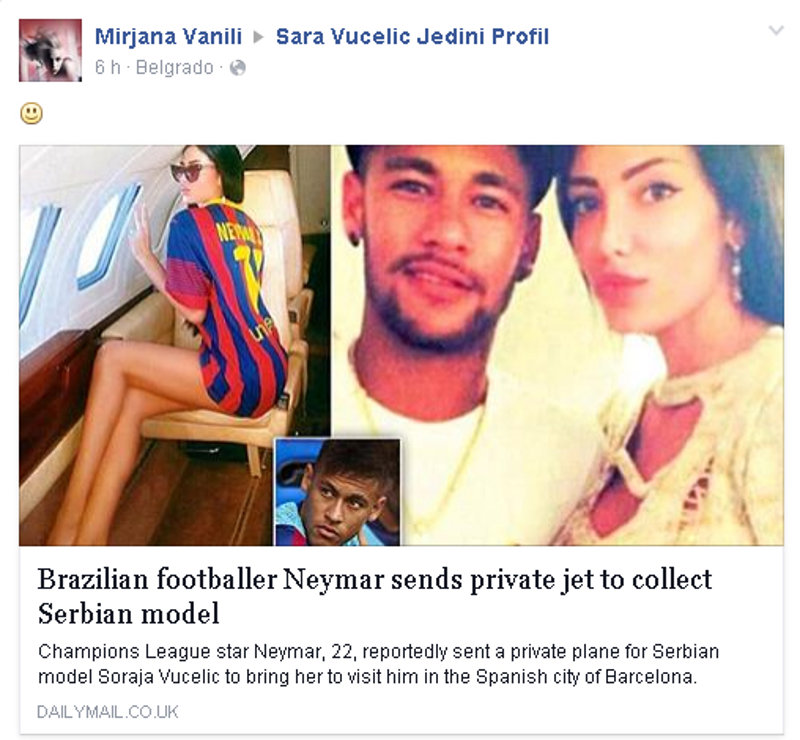Click the Mirjana Vanili name link

click(168, 37)
